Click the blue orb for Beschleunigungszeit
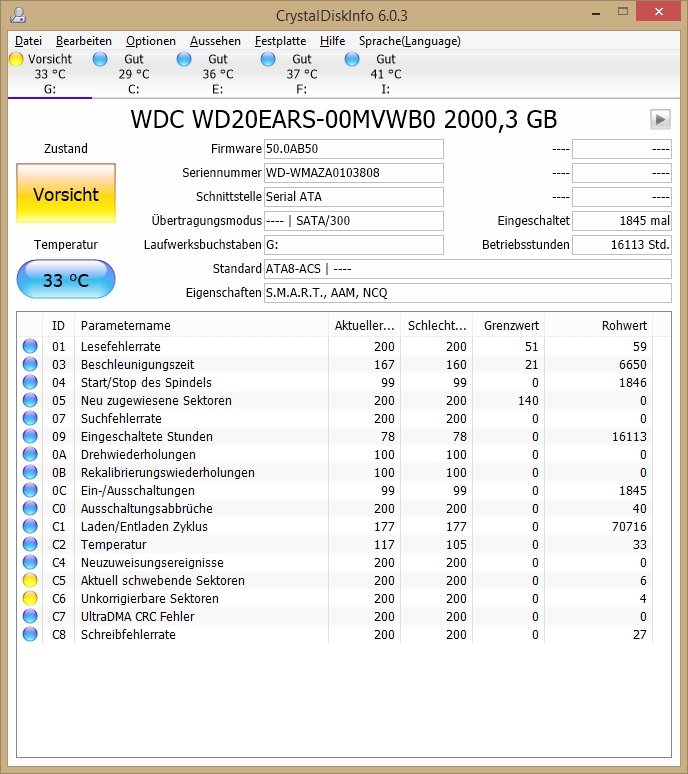Screen dimensions: 688x774 [x=30, y=364]
